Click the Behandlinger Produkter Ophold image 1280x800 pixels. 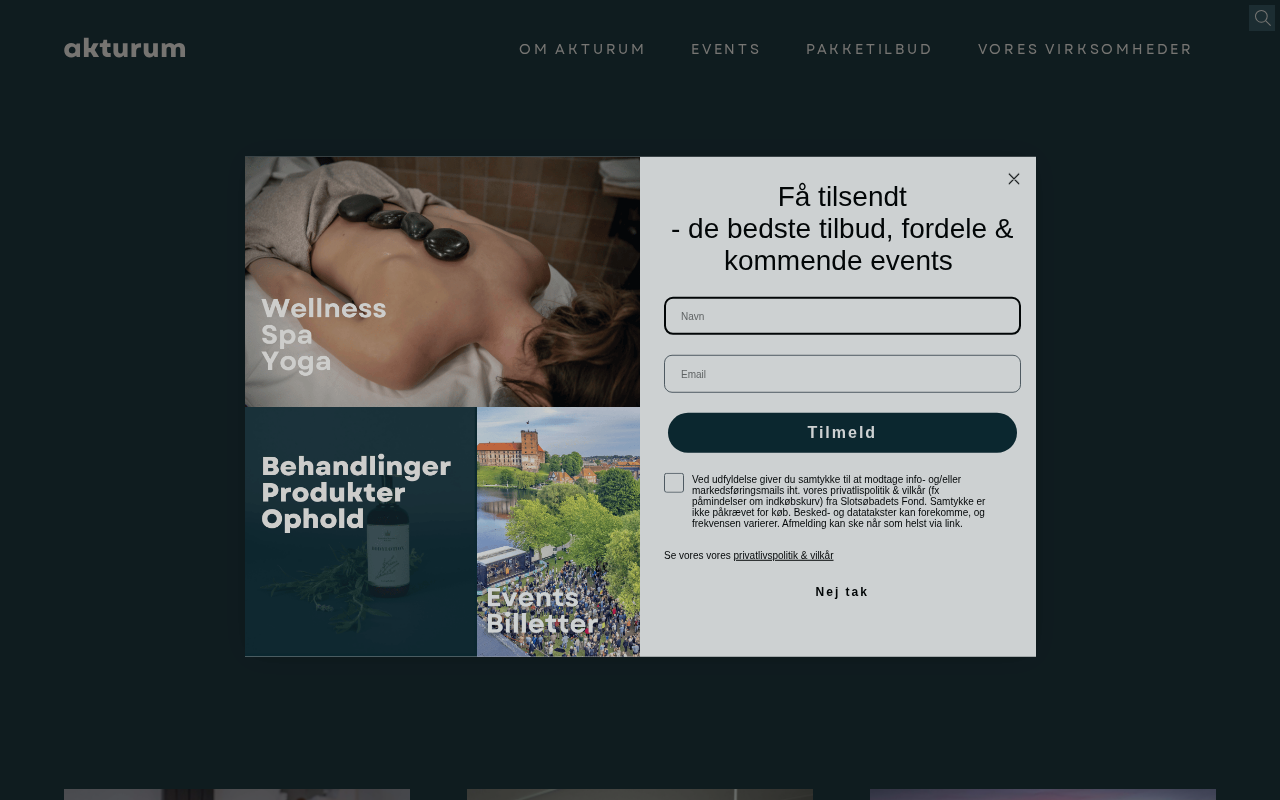(361, 532)
